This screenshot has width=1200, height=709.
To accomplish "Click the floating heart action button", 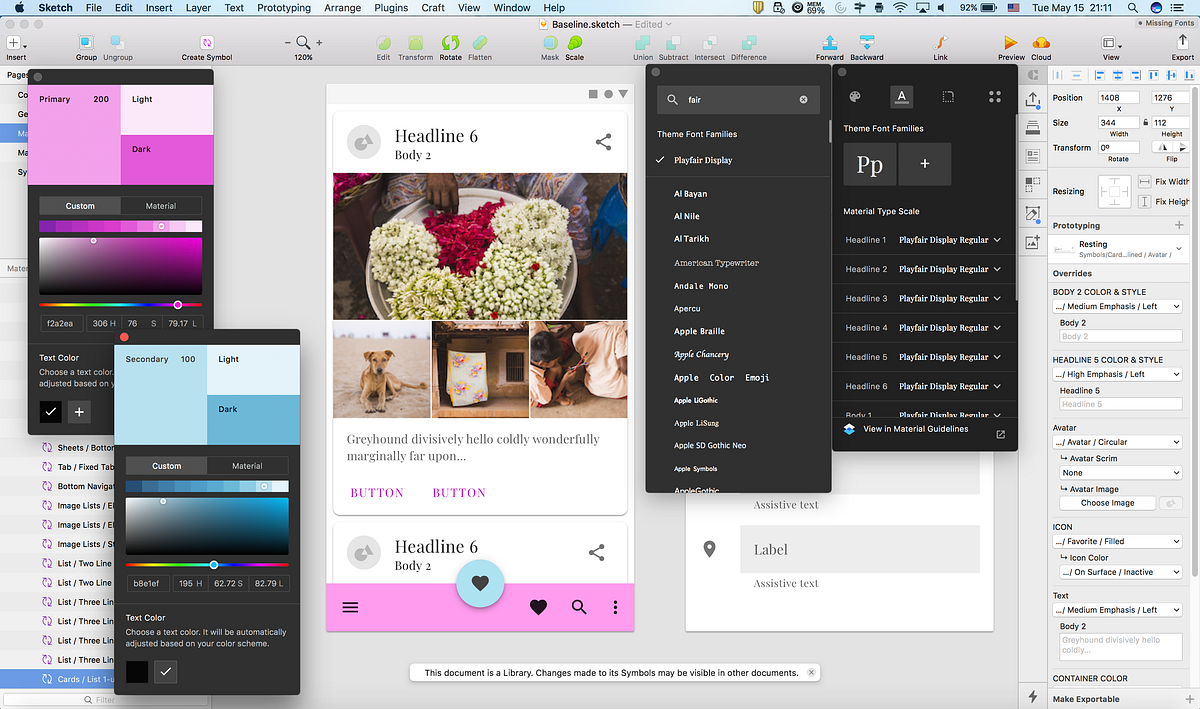I will click(x=480, y=583).
